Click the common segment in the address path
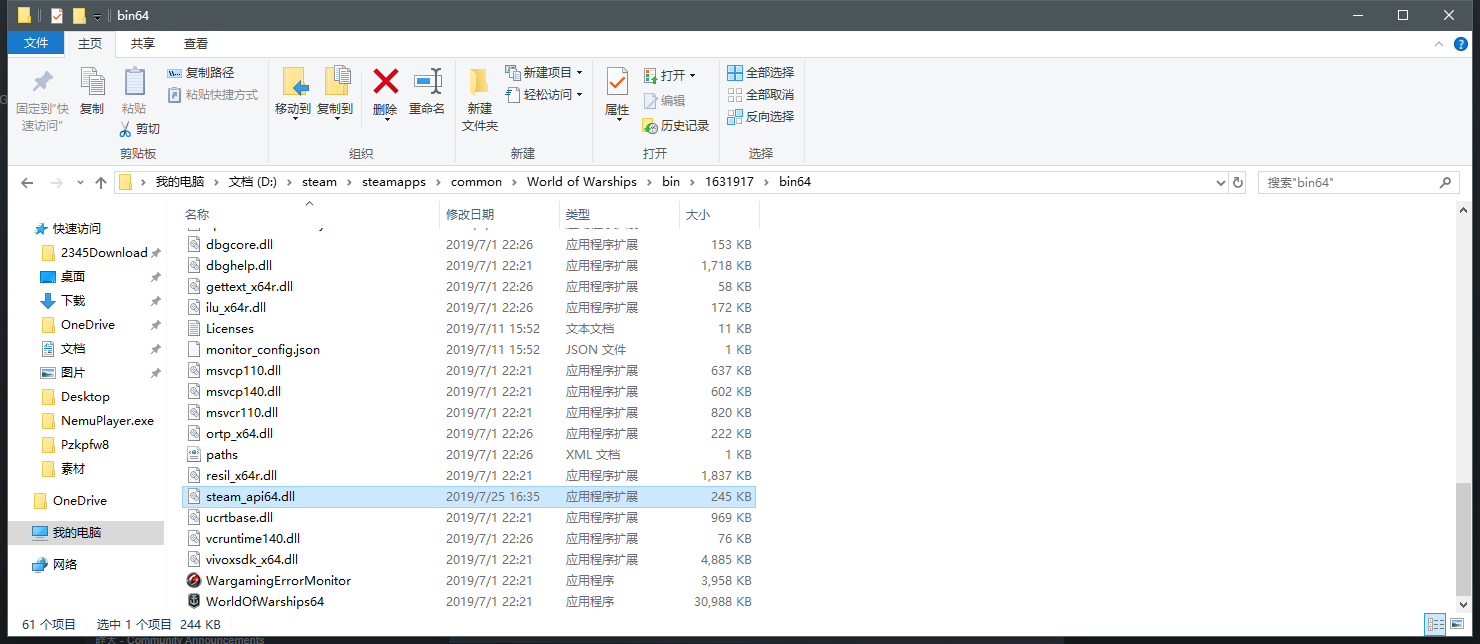 coord(476,182)
